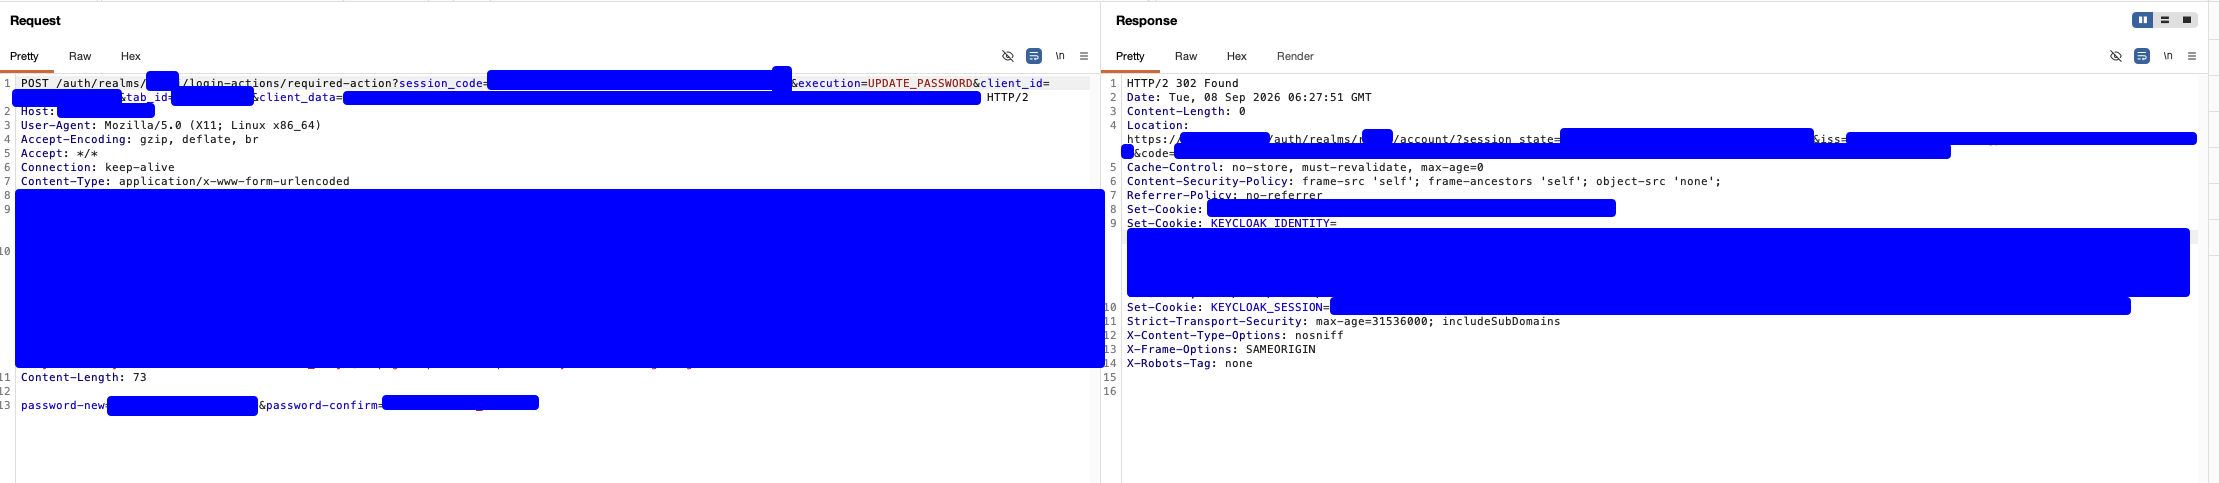The height and width of the screenshot is (483, 2219).
Task: Click the Date header in the response
Action: (1249, 97)
